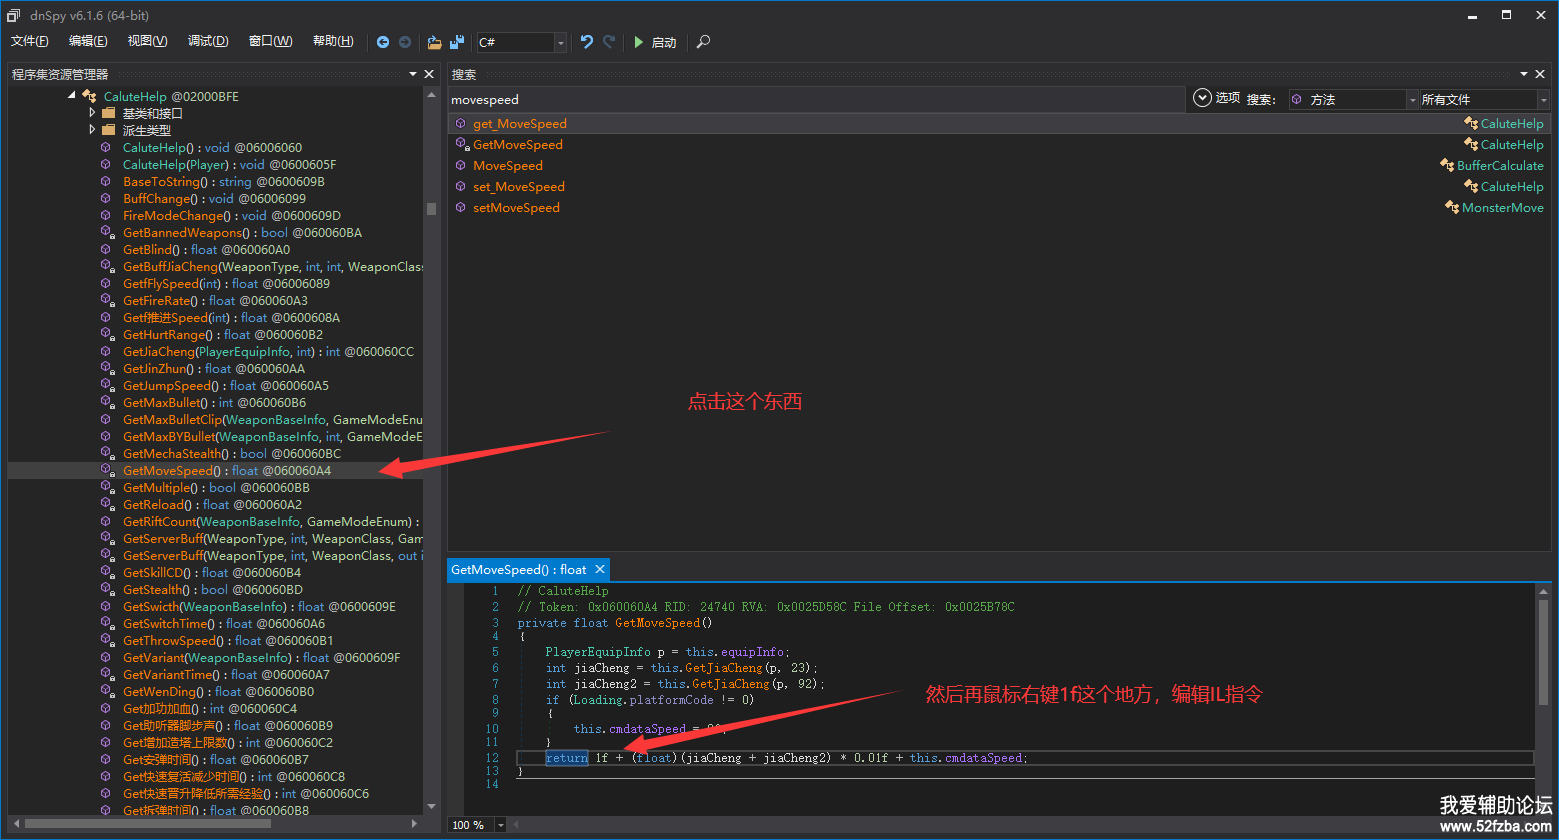Click the open file folder icon
The width and height of the screenshot is (1559, 840).
pyautogui.click(x=434, y=42)
